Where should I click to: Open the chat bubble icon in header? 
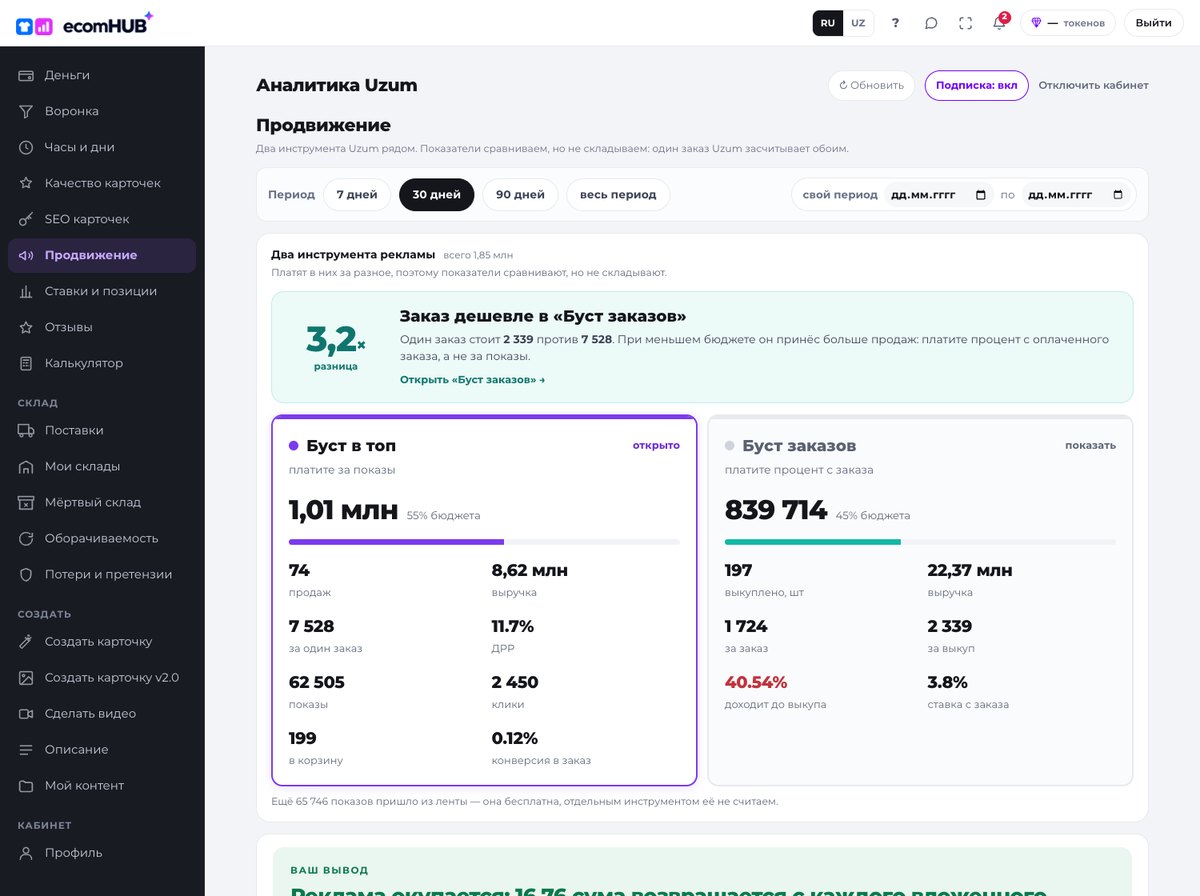(931, 23)
